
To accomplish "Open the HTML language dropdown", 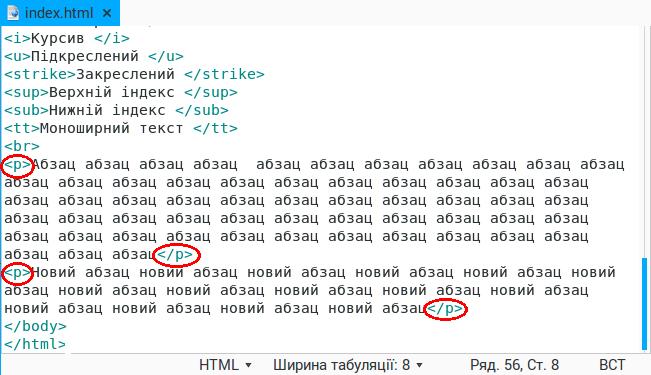I will 225,365.
